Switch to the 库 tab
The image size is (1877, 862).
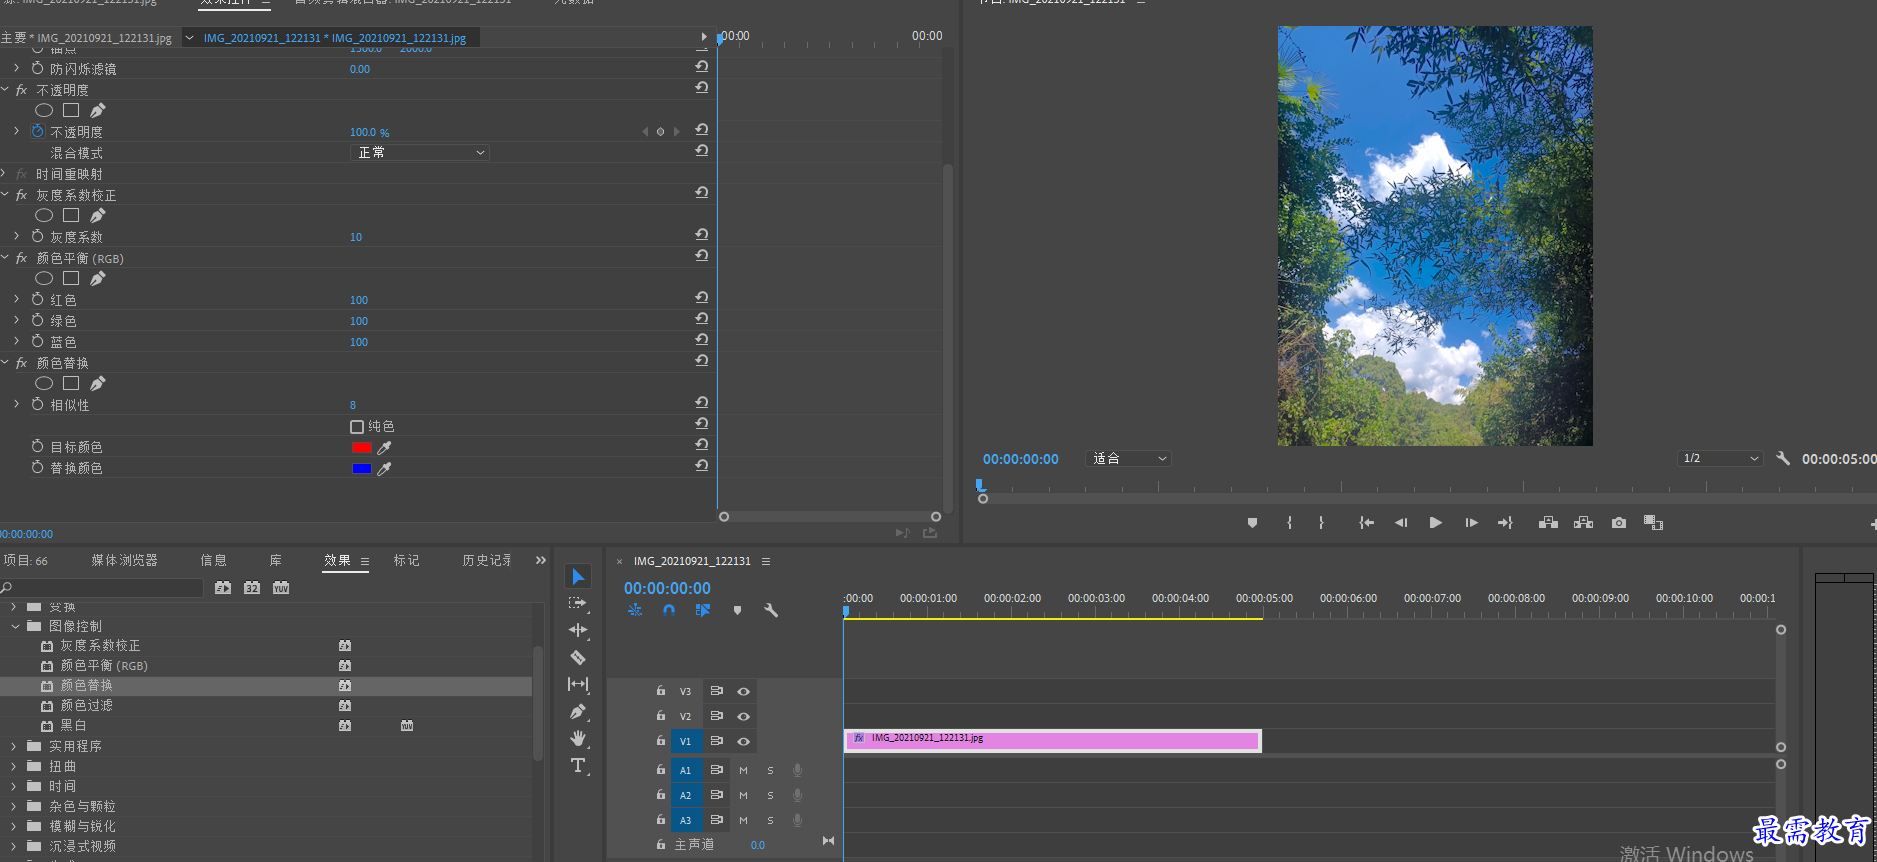tap(276, 560)
